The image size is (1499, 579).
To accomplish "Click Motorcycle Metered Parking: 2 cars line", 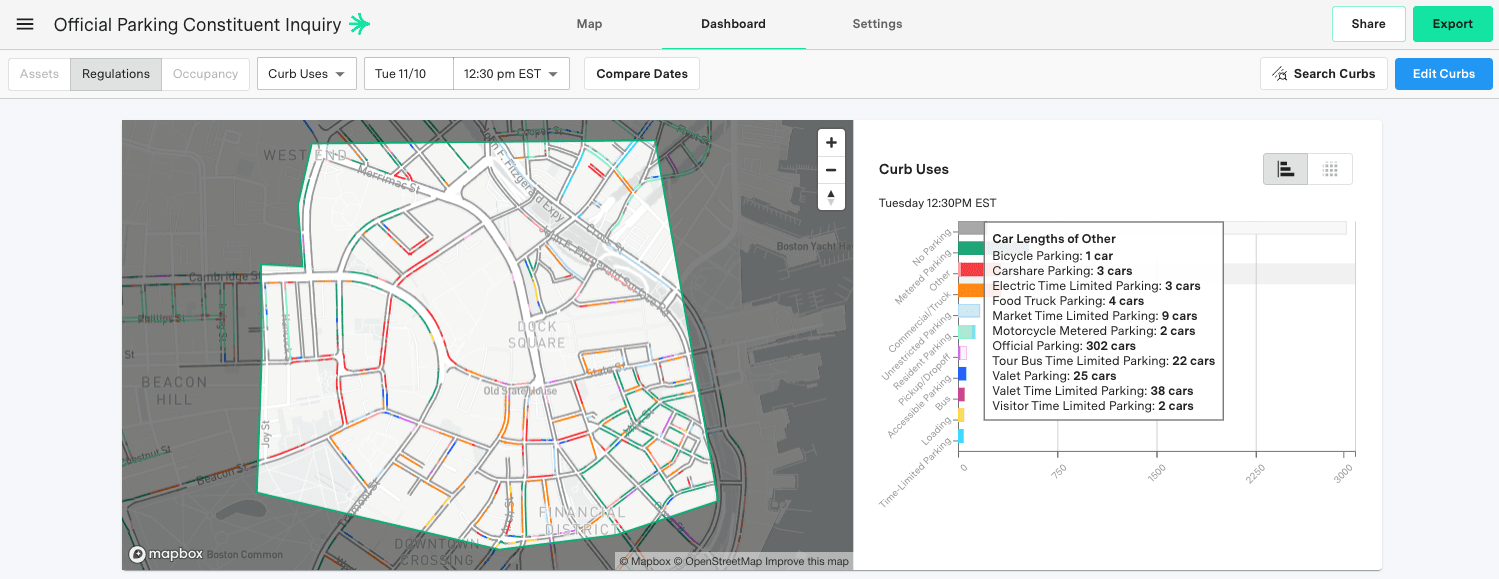I will 1093,331.
